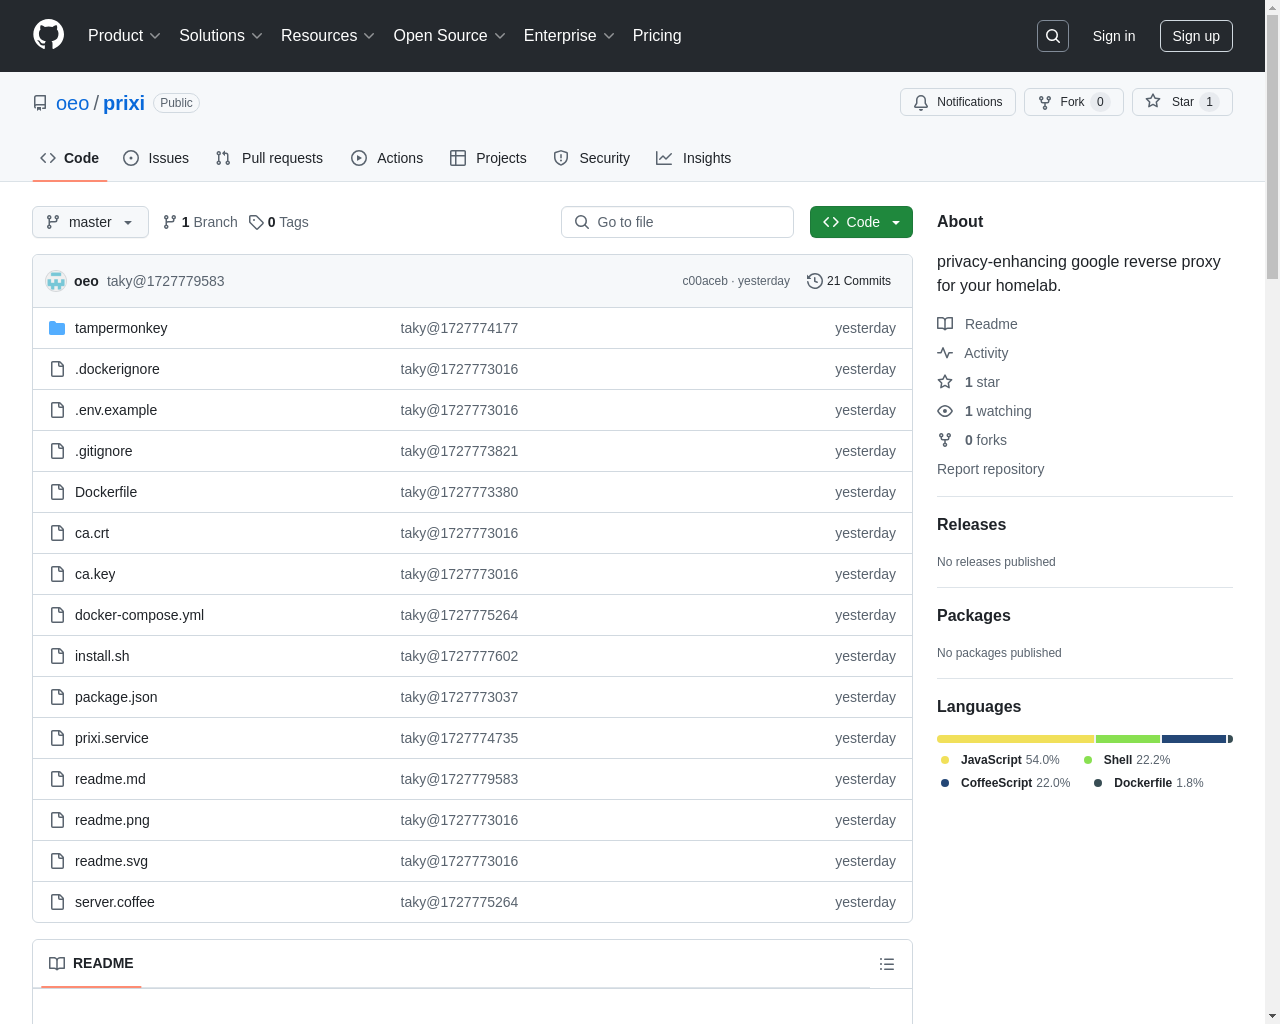Click the file icon beside .env.example
This screenshot has height=1024, width=1280.
(57, 410)
